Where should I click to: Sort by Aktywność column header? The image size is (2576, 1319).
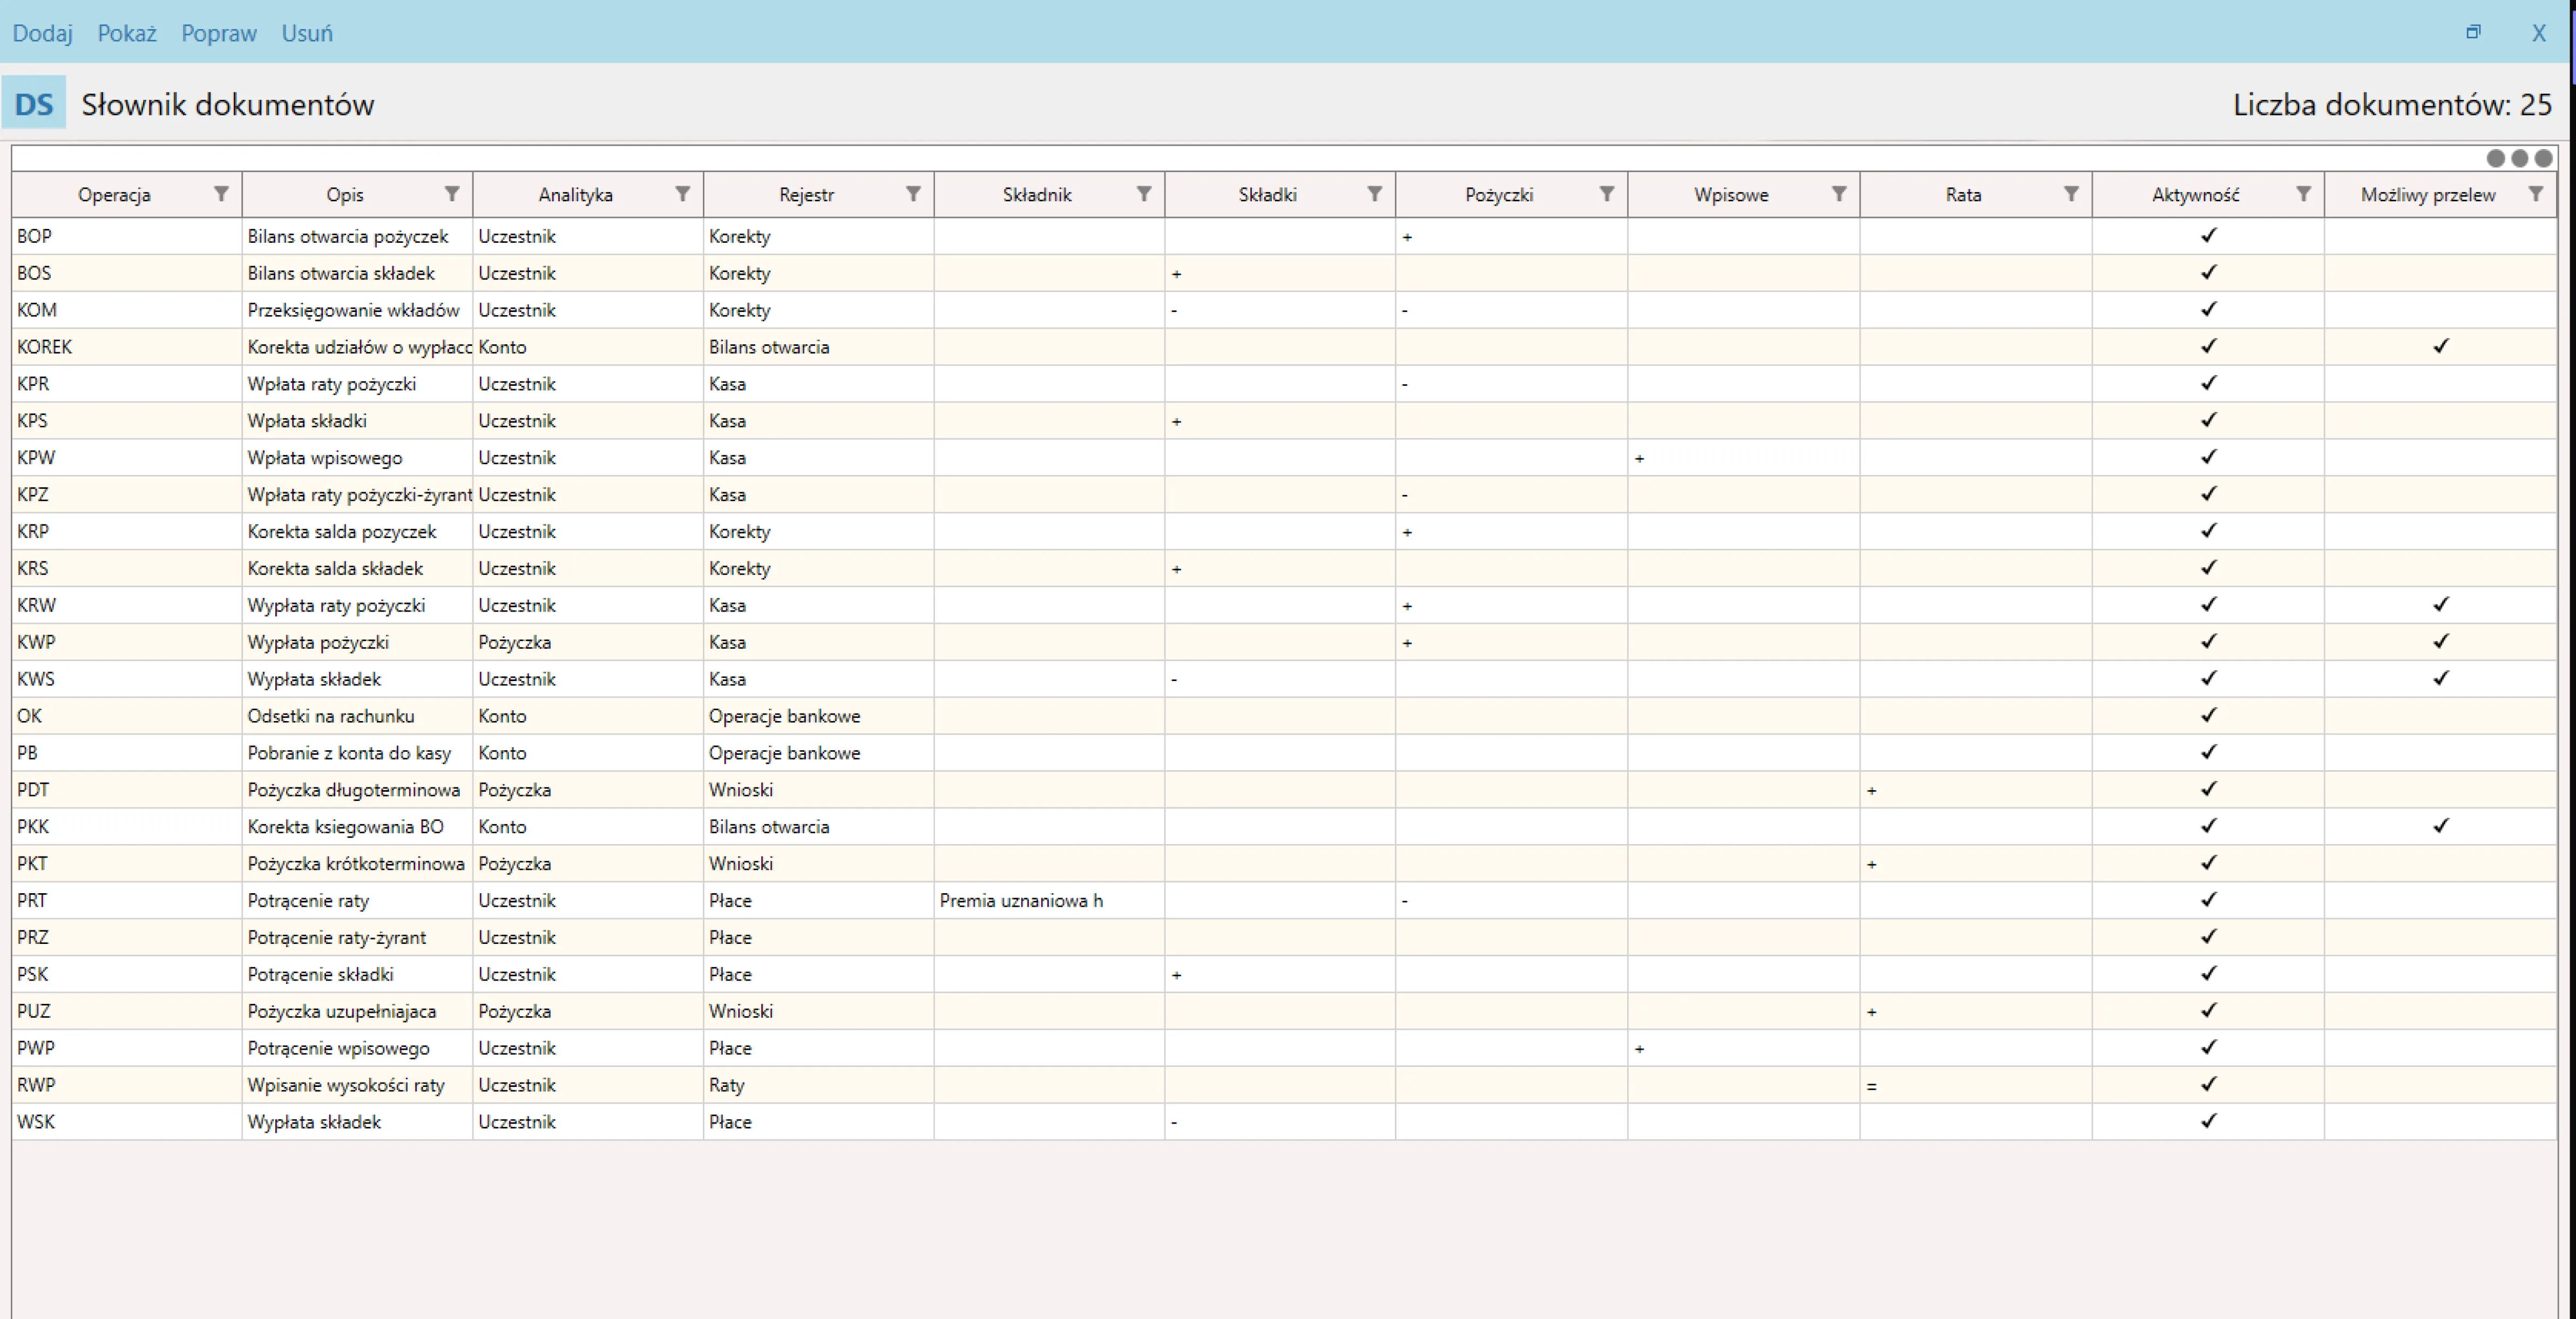pos(2195,195)
